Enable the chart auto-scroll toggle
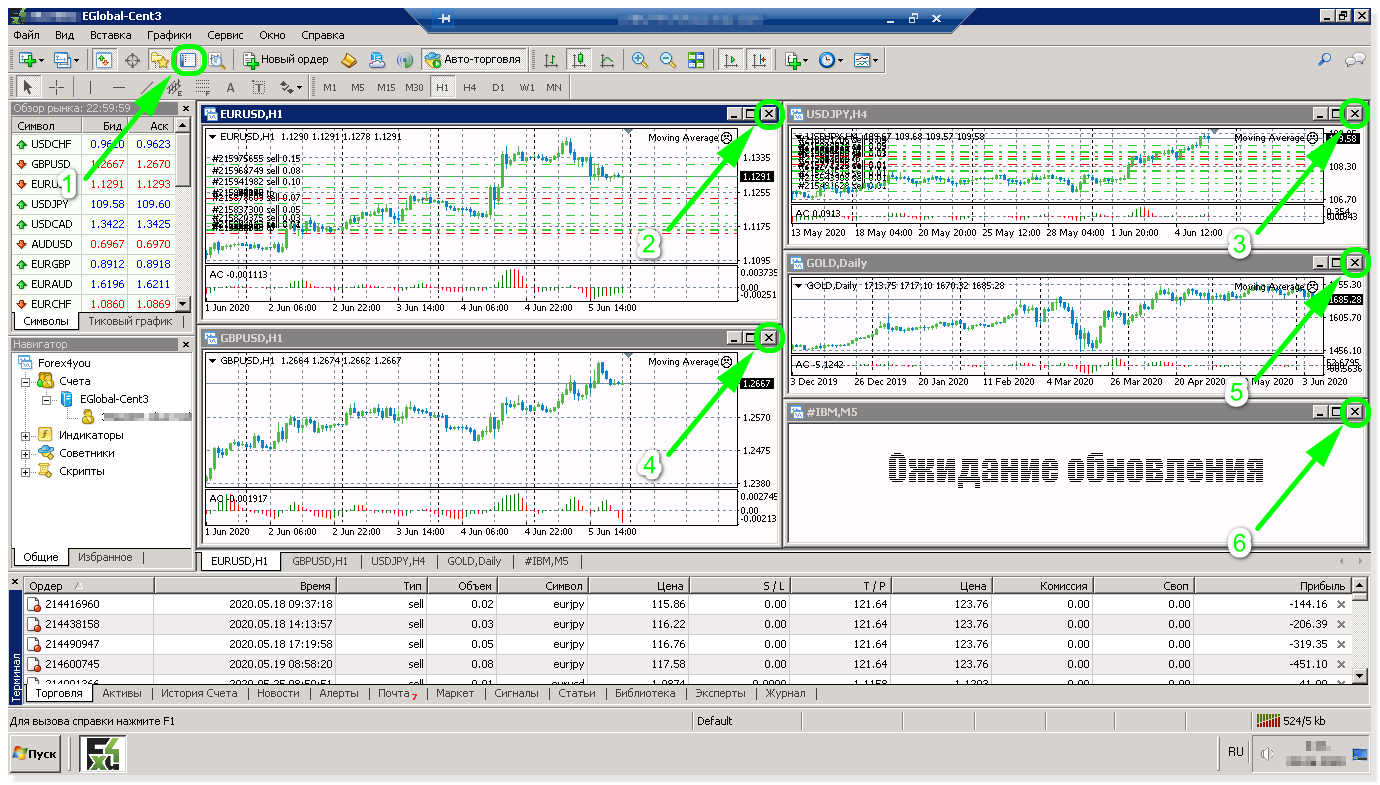1380x785 pixels. [x=731, y=60]
